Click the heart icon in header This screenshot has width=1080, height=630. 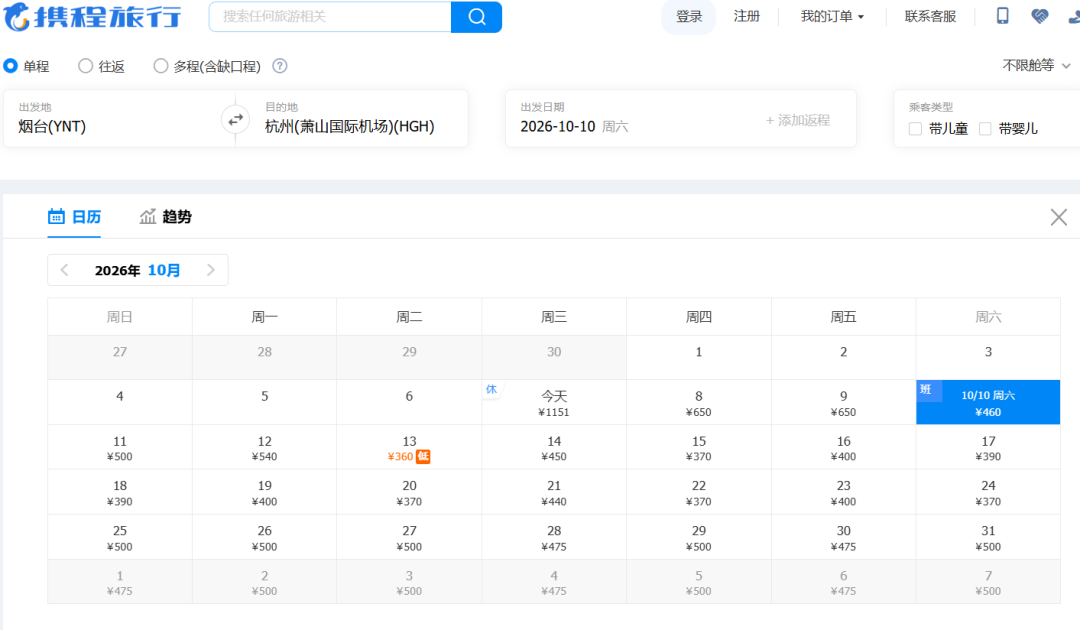click(1040, 16)
